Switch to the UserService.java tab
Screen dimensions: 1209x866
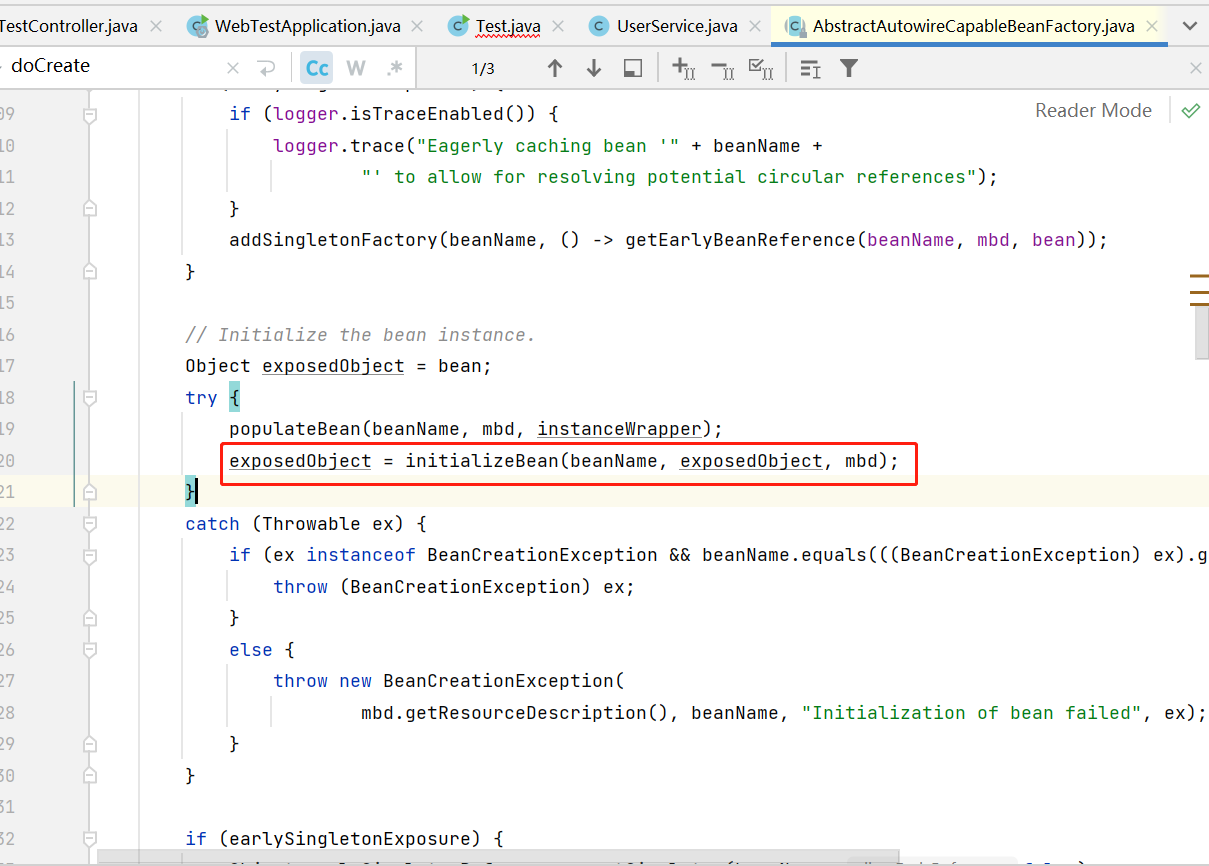pyautogui.click(x=675, y=26)
